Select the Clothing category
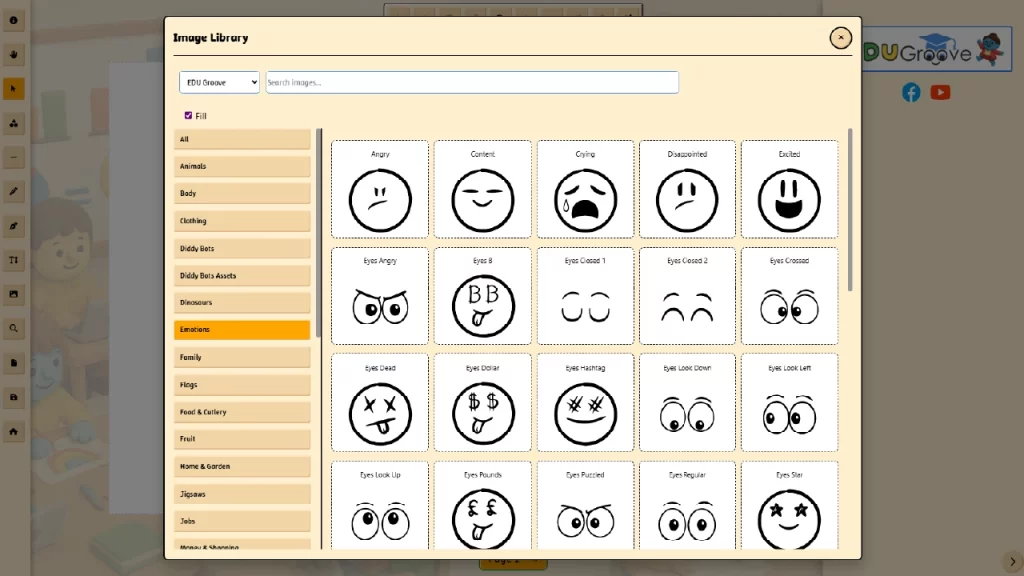The width and height of the screenshot is (1024, 576). [x=242, y=221]
